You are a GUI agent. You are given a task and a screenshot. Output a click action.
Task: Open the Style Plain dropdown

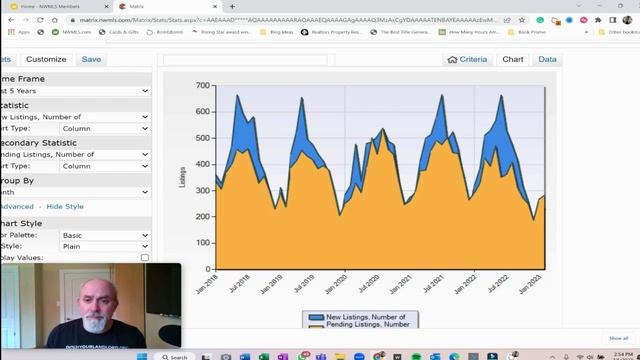105,247
